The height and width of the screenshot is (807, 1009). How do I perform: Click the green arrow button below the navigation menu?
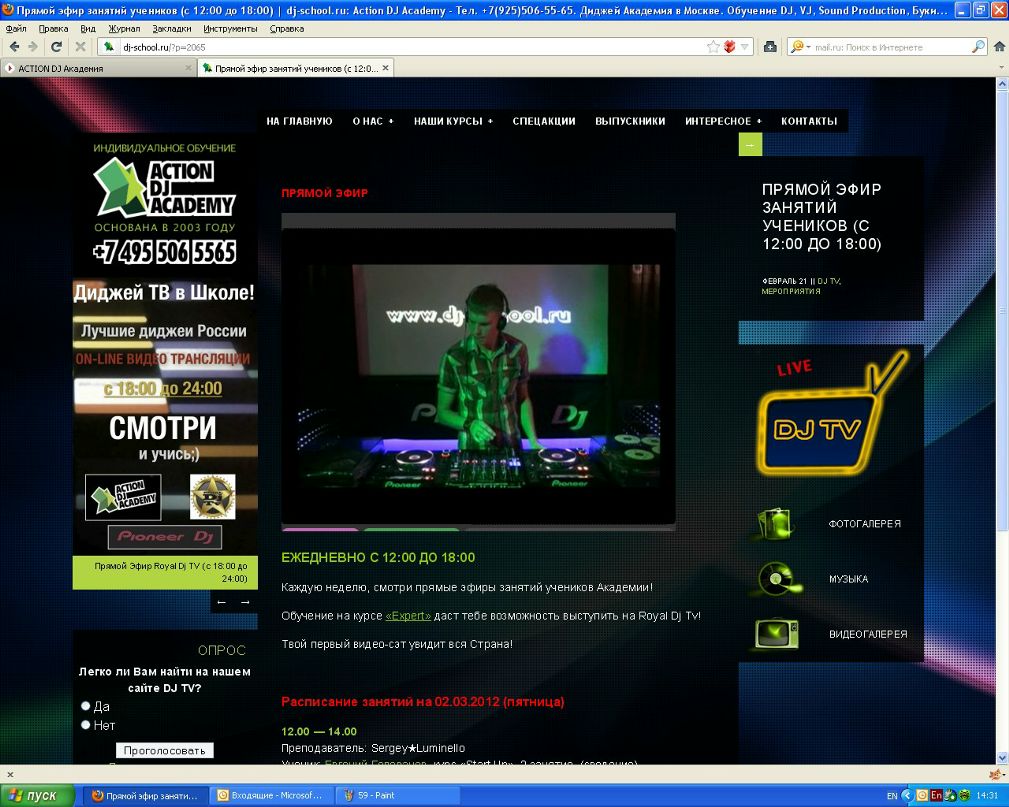point(750,145)
